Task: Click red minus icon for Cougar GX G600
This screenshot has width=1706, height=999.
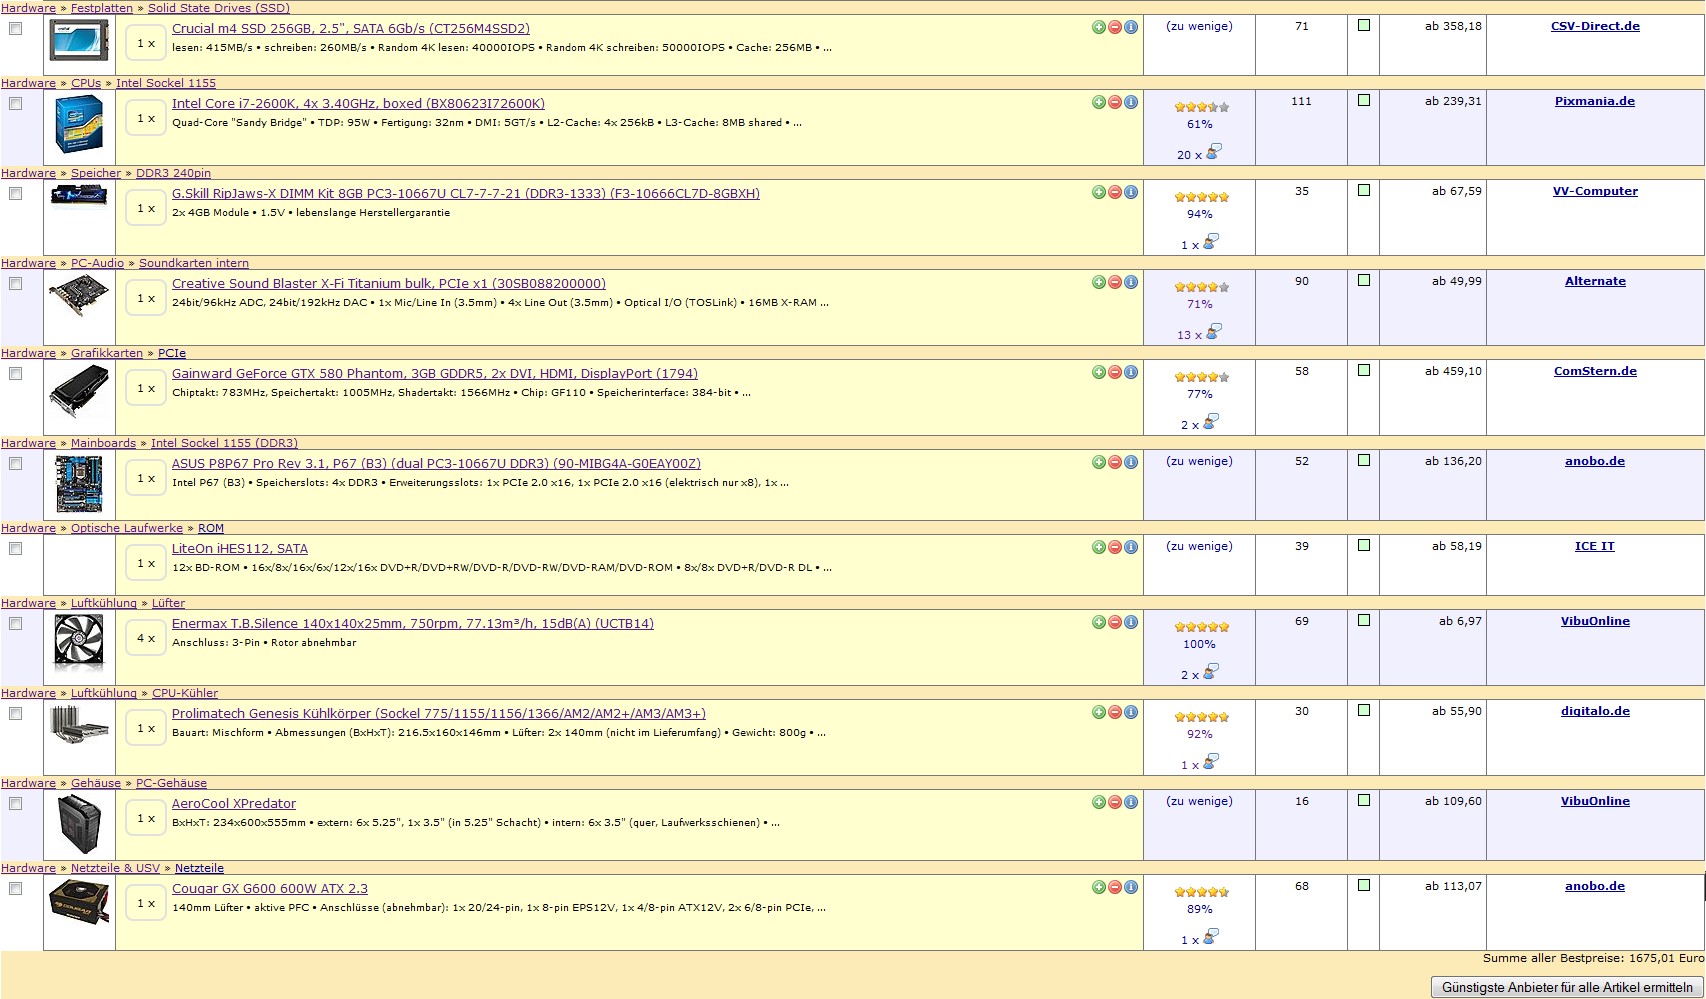Action: (1114, 887)
